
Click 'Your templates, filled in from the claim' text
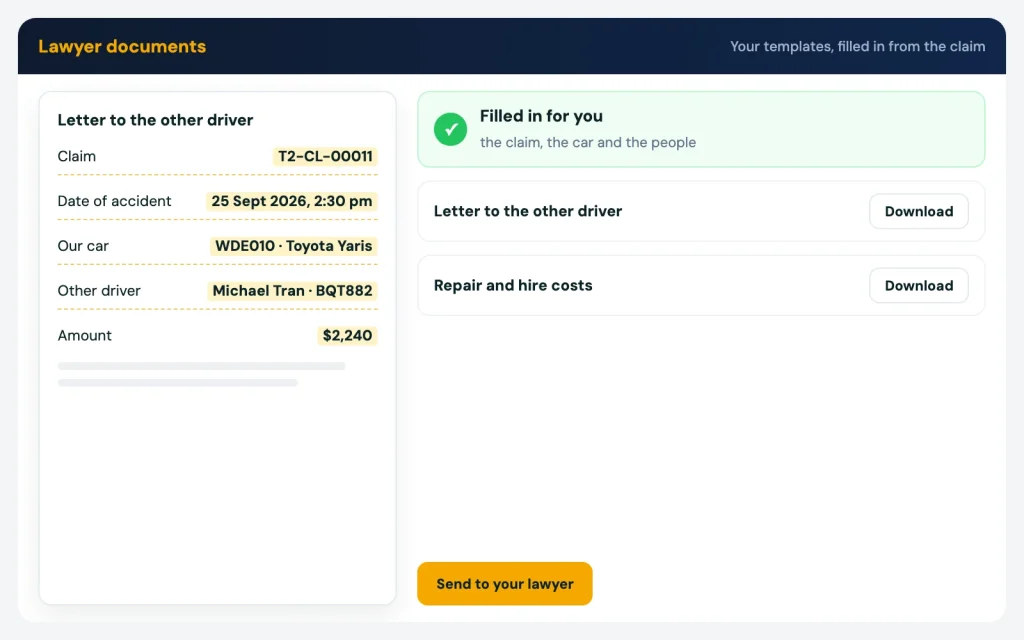[x=857, y=46]
